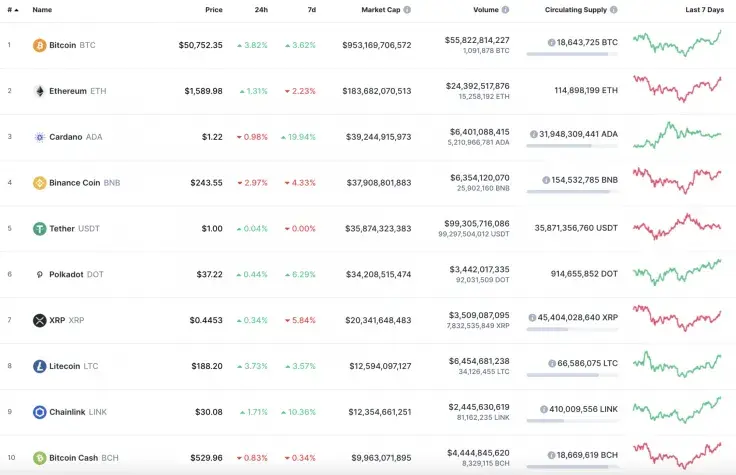Click the Litecoin blue logo icon

pyautogui.click(x=39, y=366)
